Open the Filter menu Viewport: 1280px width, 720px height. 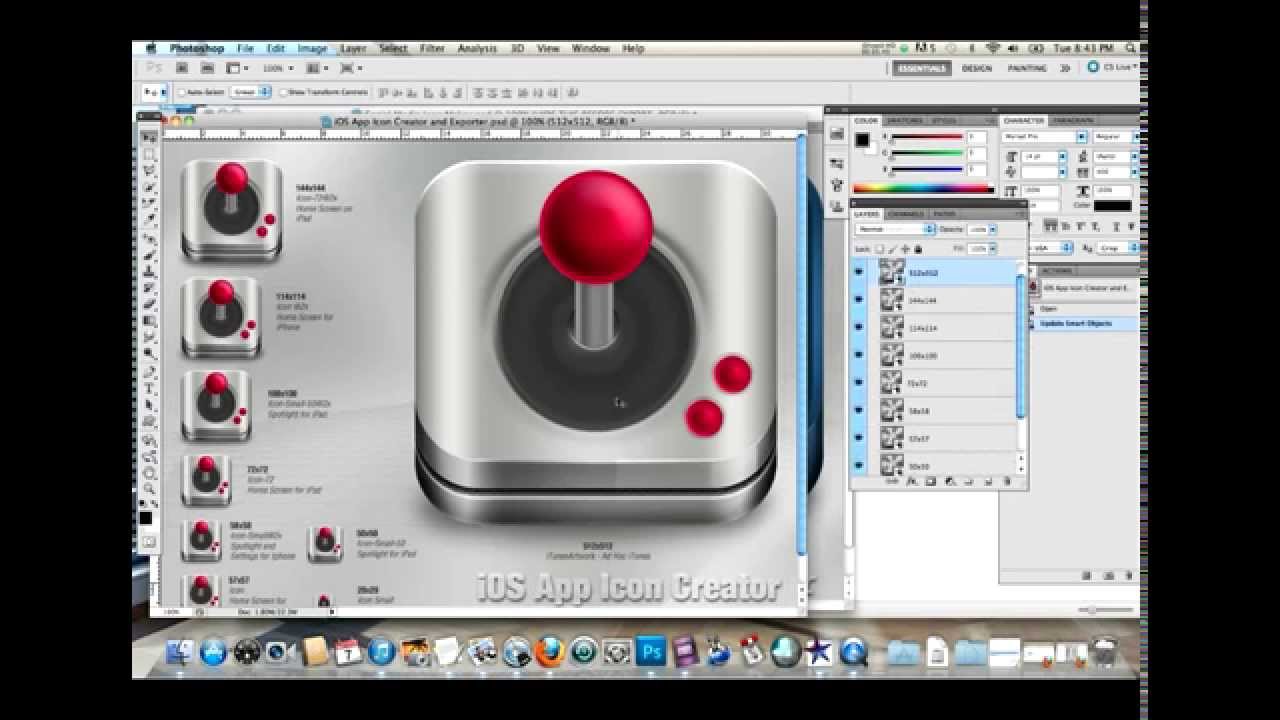[432, 48]
